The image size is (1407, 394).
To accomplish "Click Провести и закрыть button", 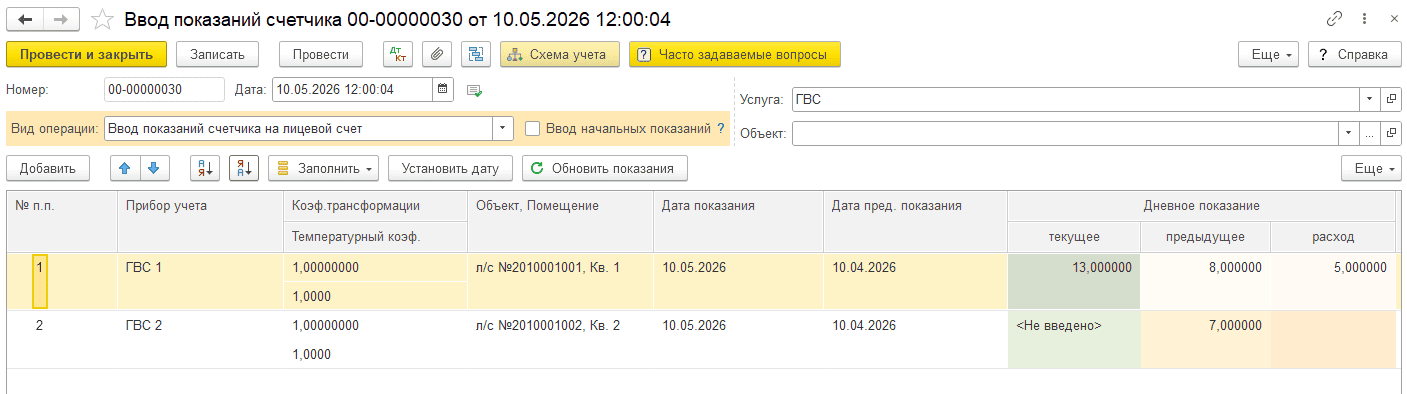I will 86,54.
